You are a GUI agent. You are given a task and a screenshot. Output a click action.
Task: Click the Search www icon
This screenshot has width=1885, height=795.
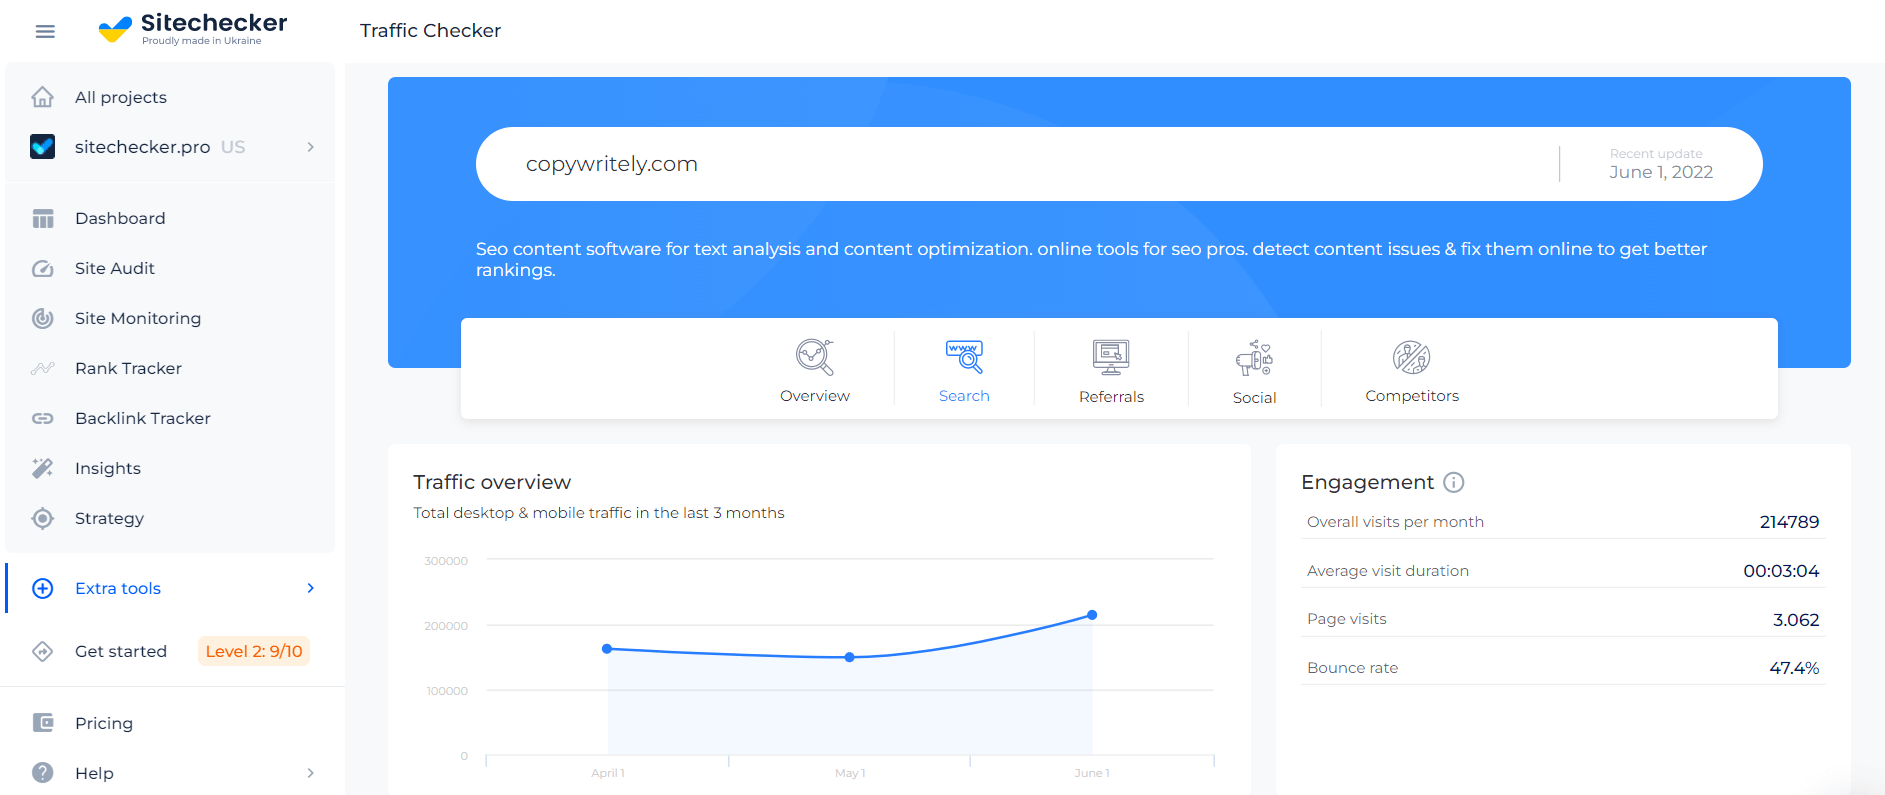coord(964,357)
